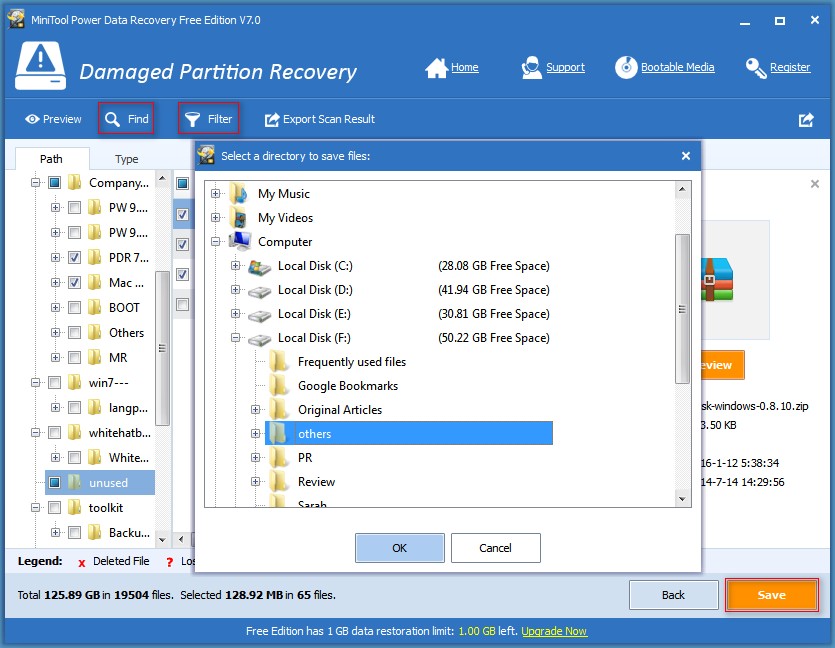This screenshot has width=835, height=648.
Task: Collapse Local Disk (F:) in directory tree
Action: tap(235, 338)
